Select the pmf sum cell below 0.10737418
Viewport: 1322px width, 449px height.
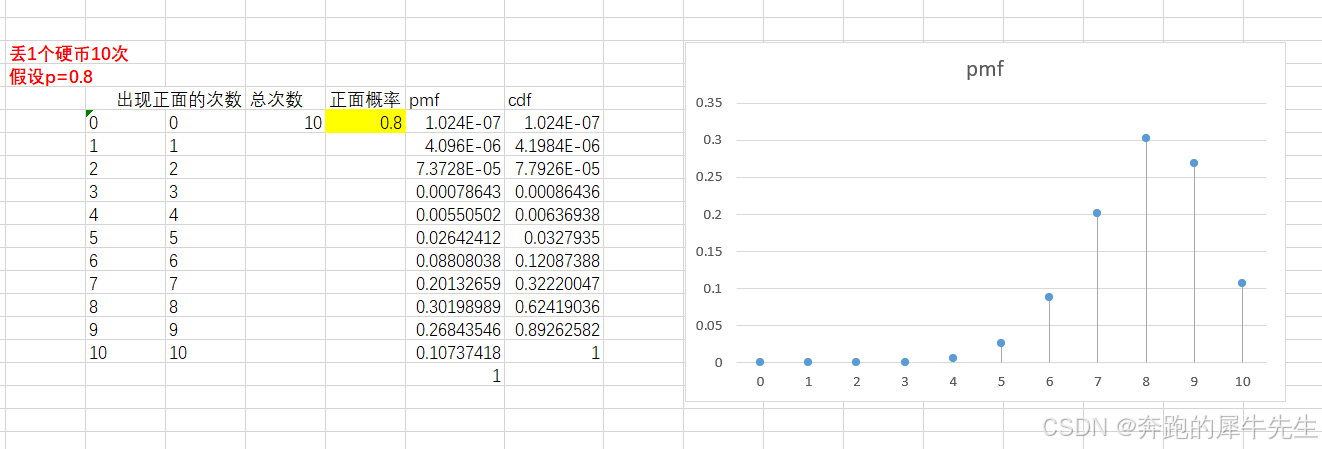[x=454, y=376]
